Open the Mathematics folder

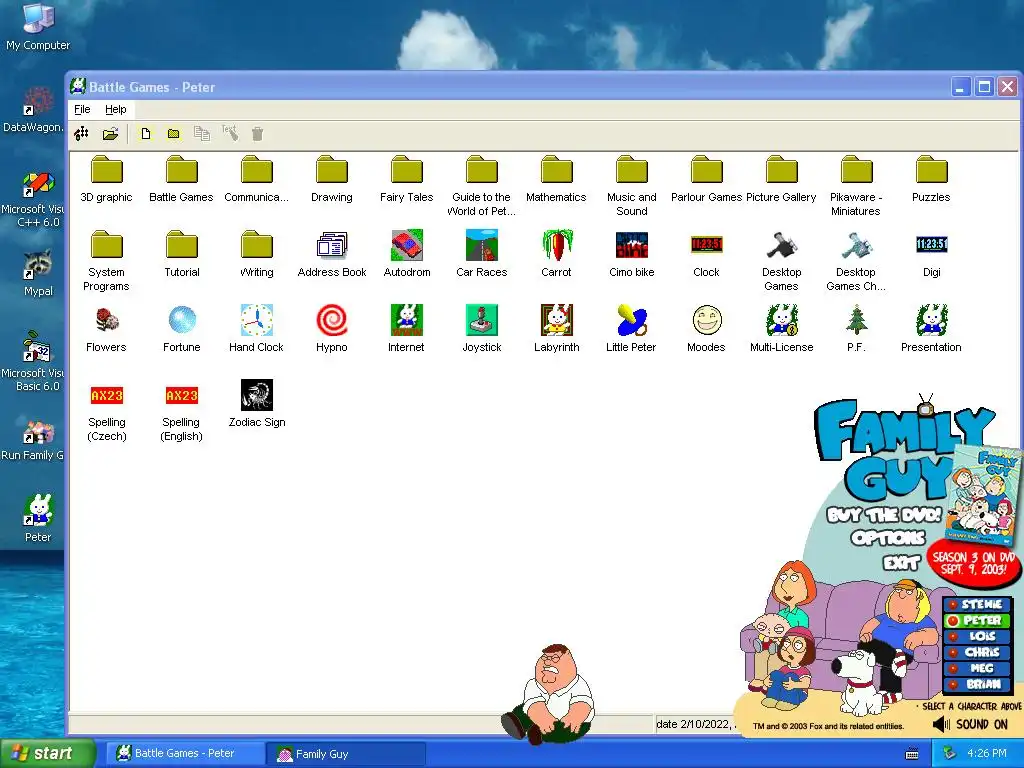point(556,170)
